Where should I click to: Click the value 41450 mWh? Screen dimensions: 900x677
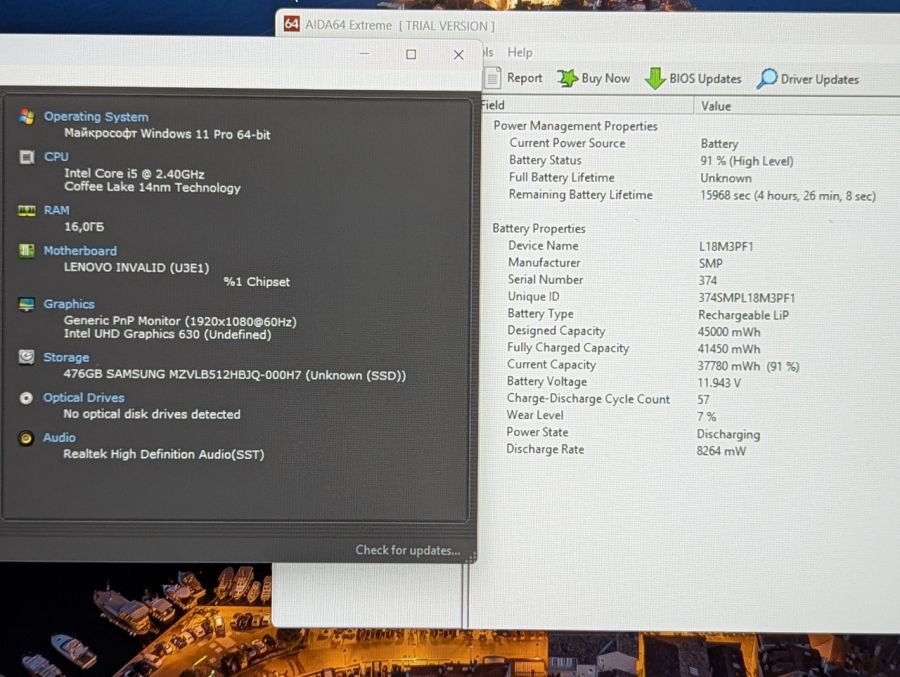click(729, 349)
